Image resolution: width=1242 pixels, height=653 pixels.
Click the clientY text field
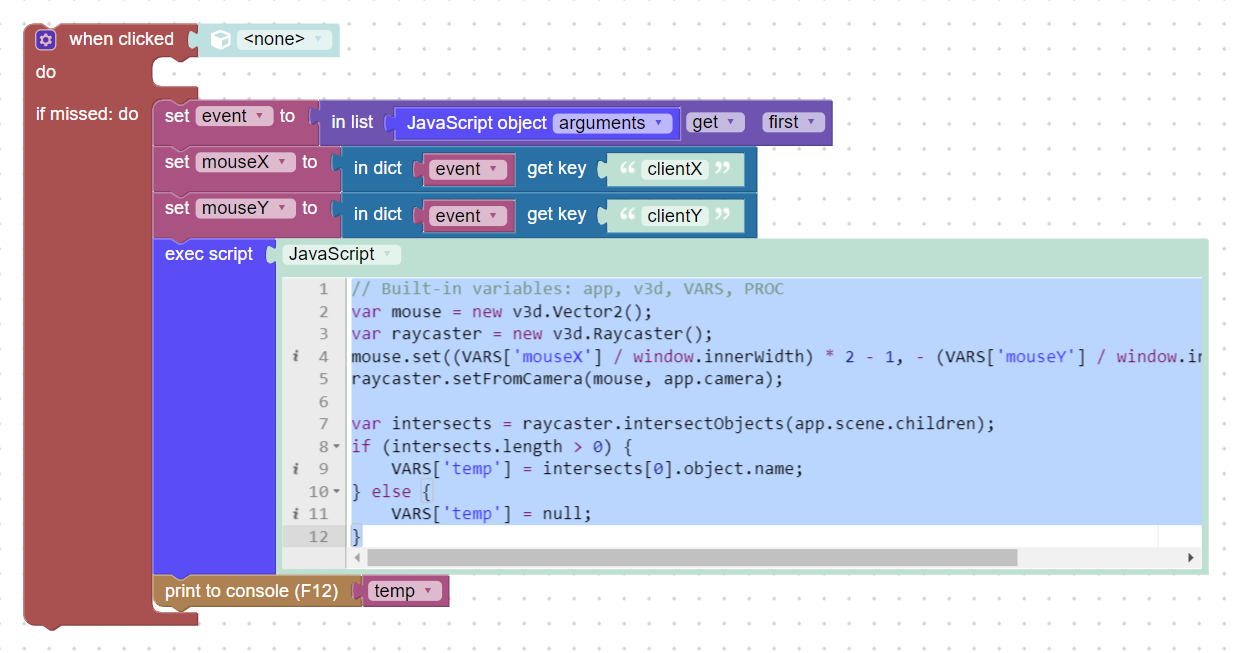pyautogui.click(x=674, y=216)
